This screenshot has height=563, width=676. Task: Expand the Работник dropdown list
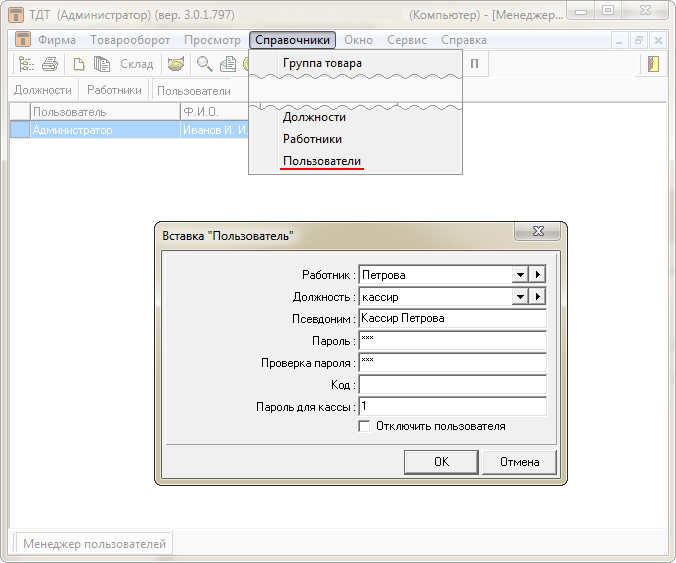[x=519, y=275]
